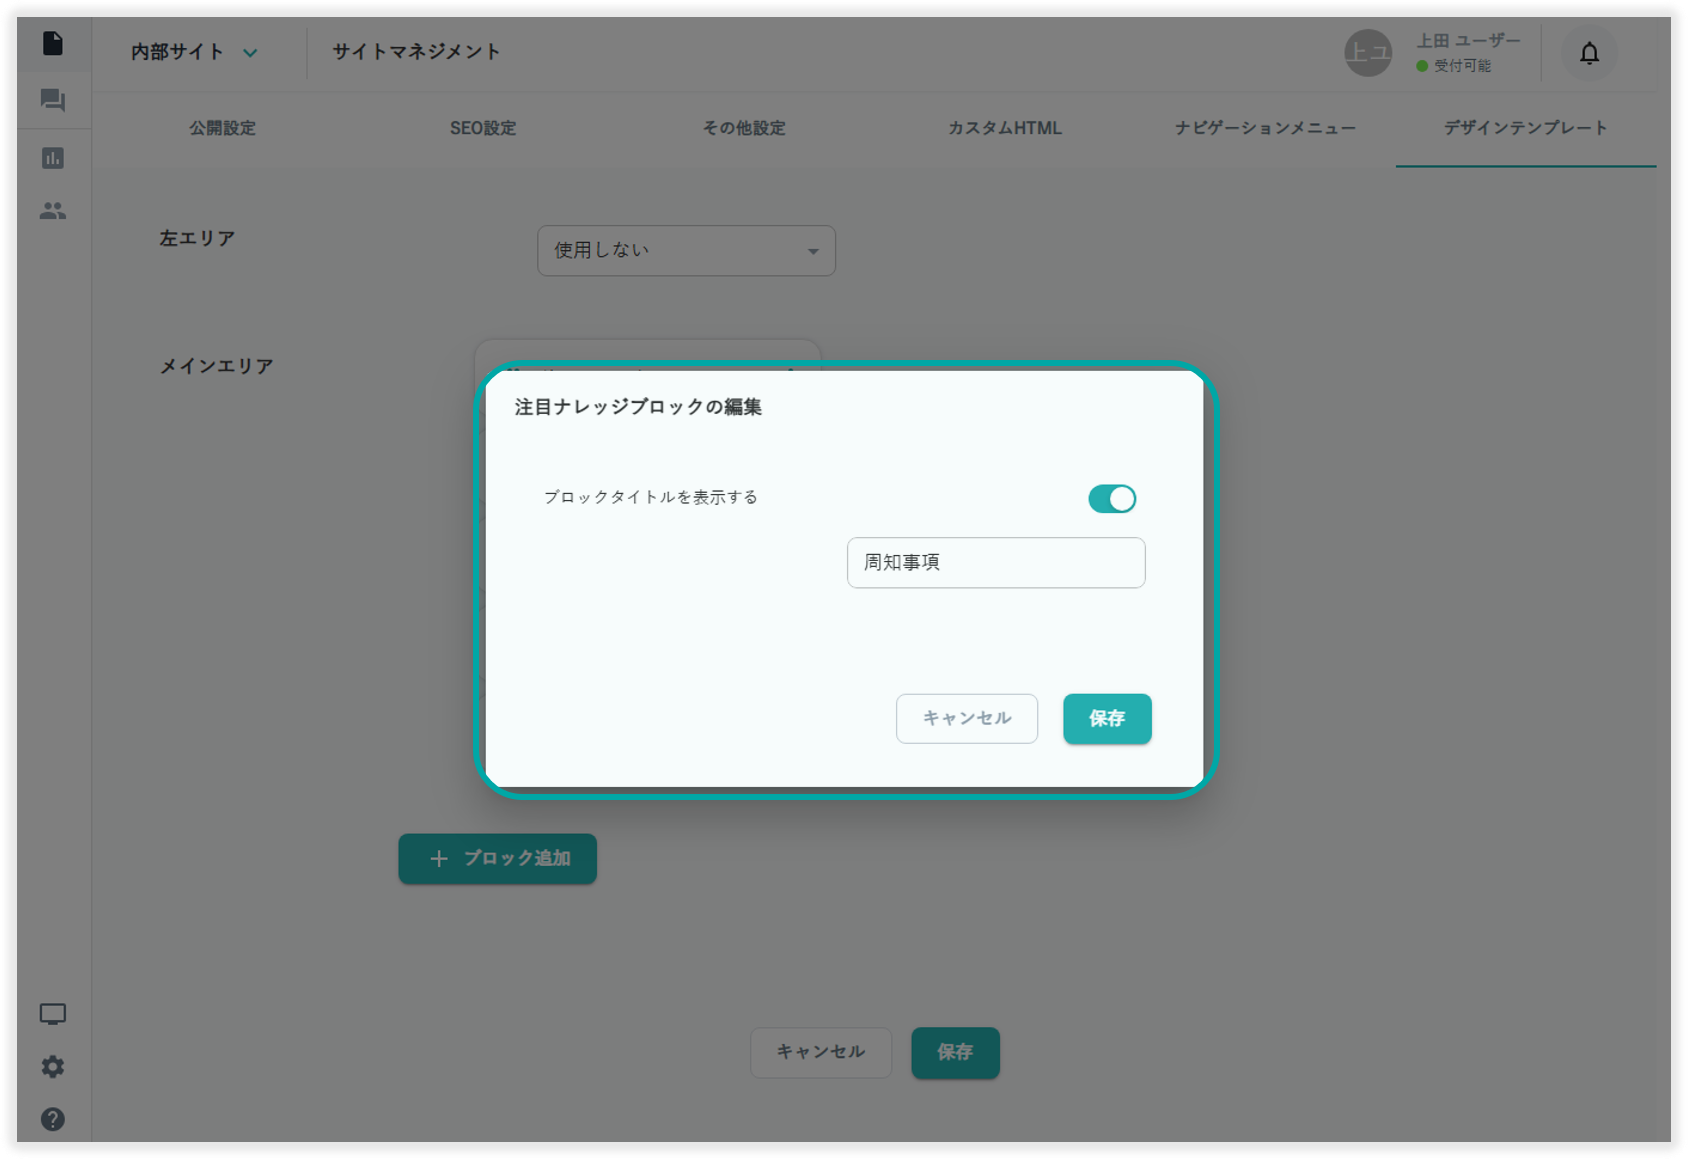The width and height of the screenshot is (1688, 1159).
Task: Click the ブロック追加 button
Action: click(498, 859)
